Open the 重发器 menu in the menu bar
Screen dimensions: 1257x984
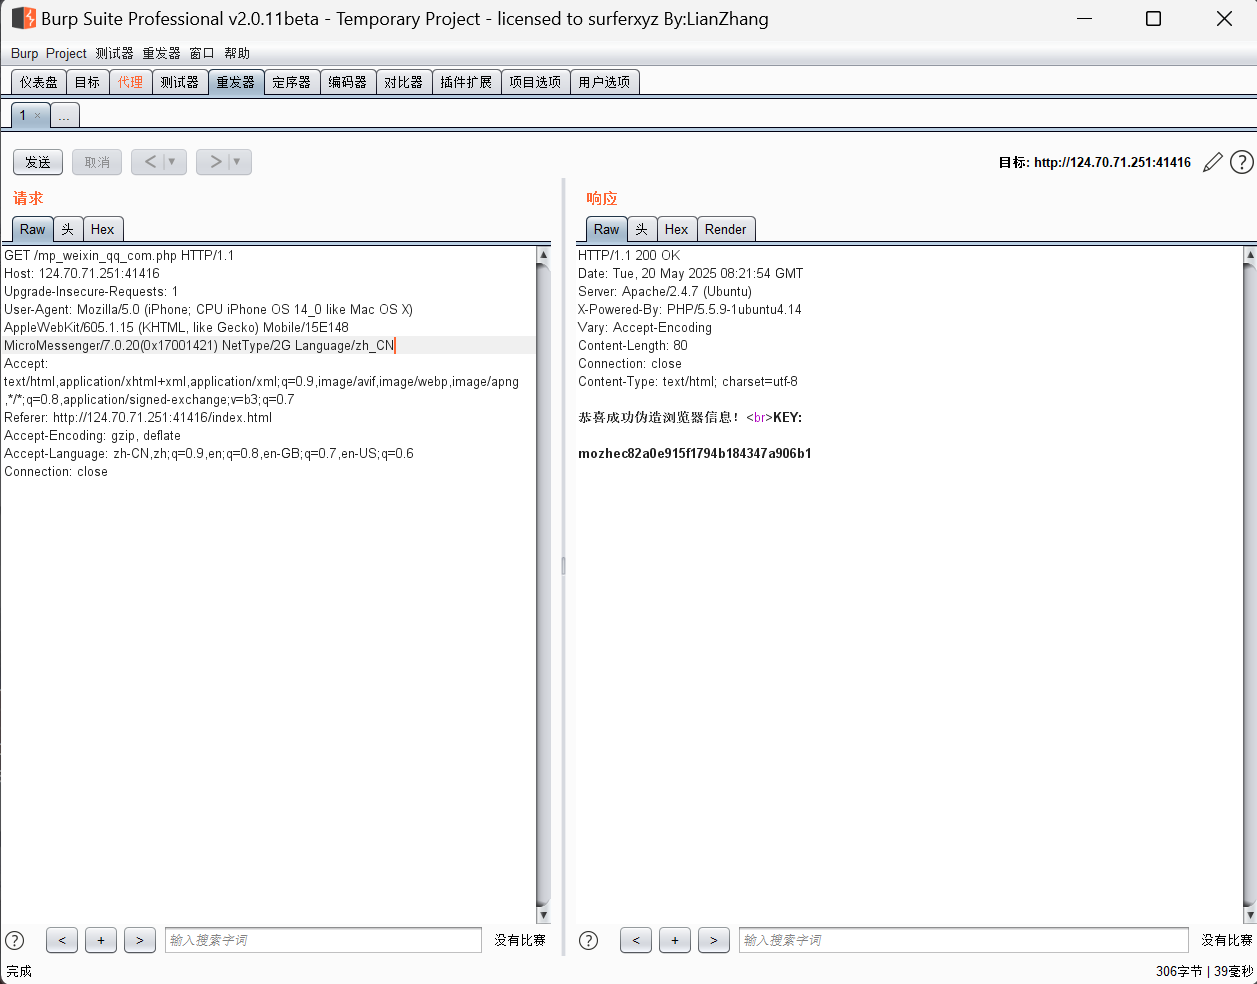point(161,53)
